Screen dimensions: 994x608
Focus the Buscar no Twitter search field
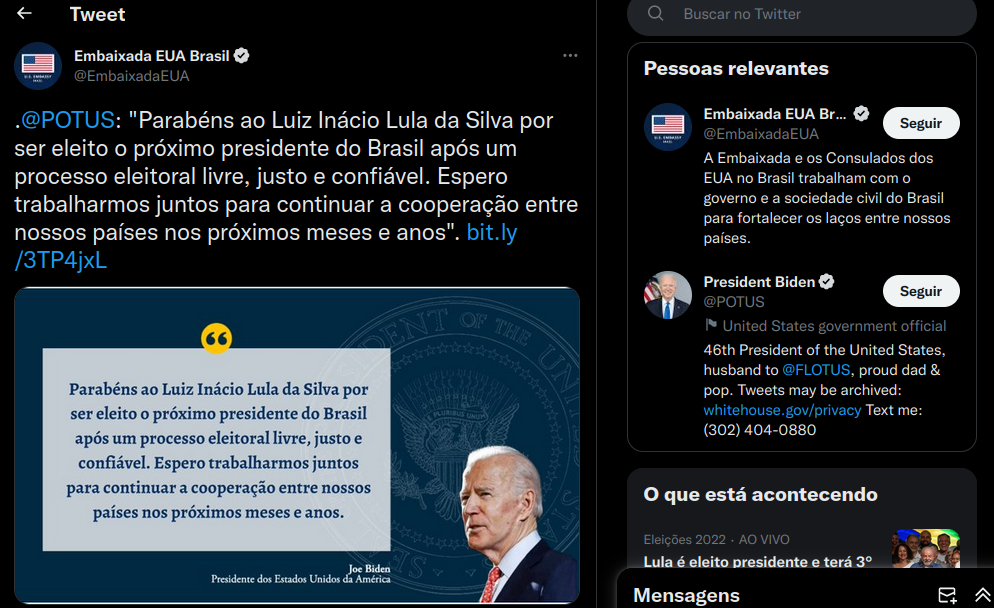801,15
